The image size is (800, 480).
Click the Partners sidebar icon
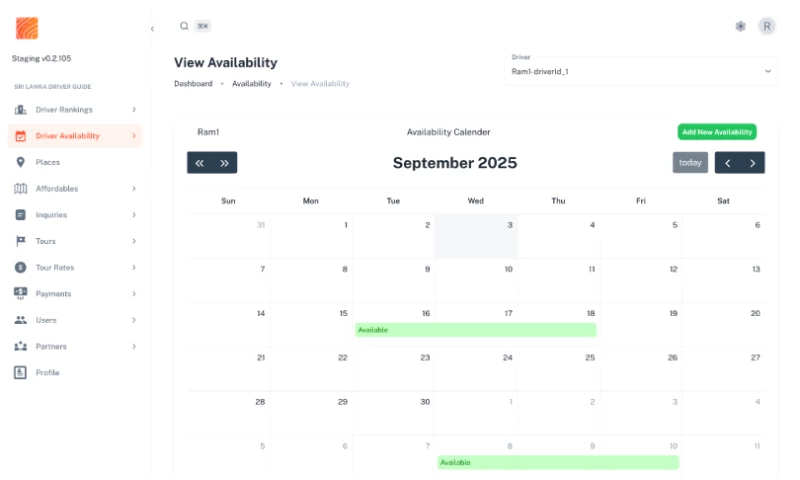tap(20, 346)
